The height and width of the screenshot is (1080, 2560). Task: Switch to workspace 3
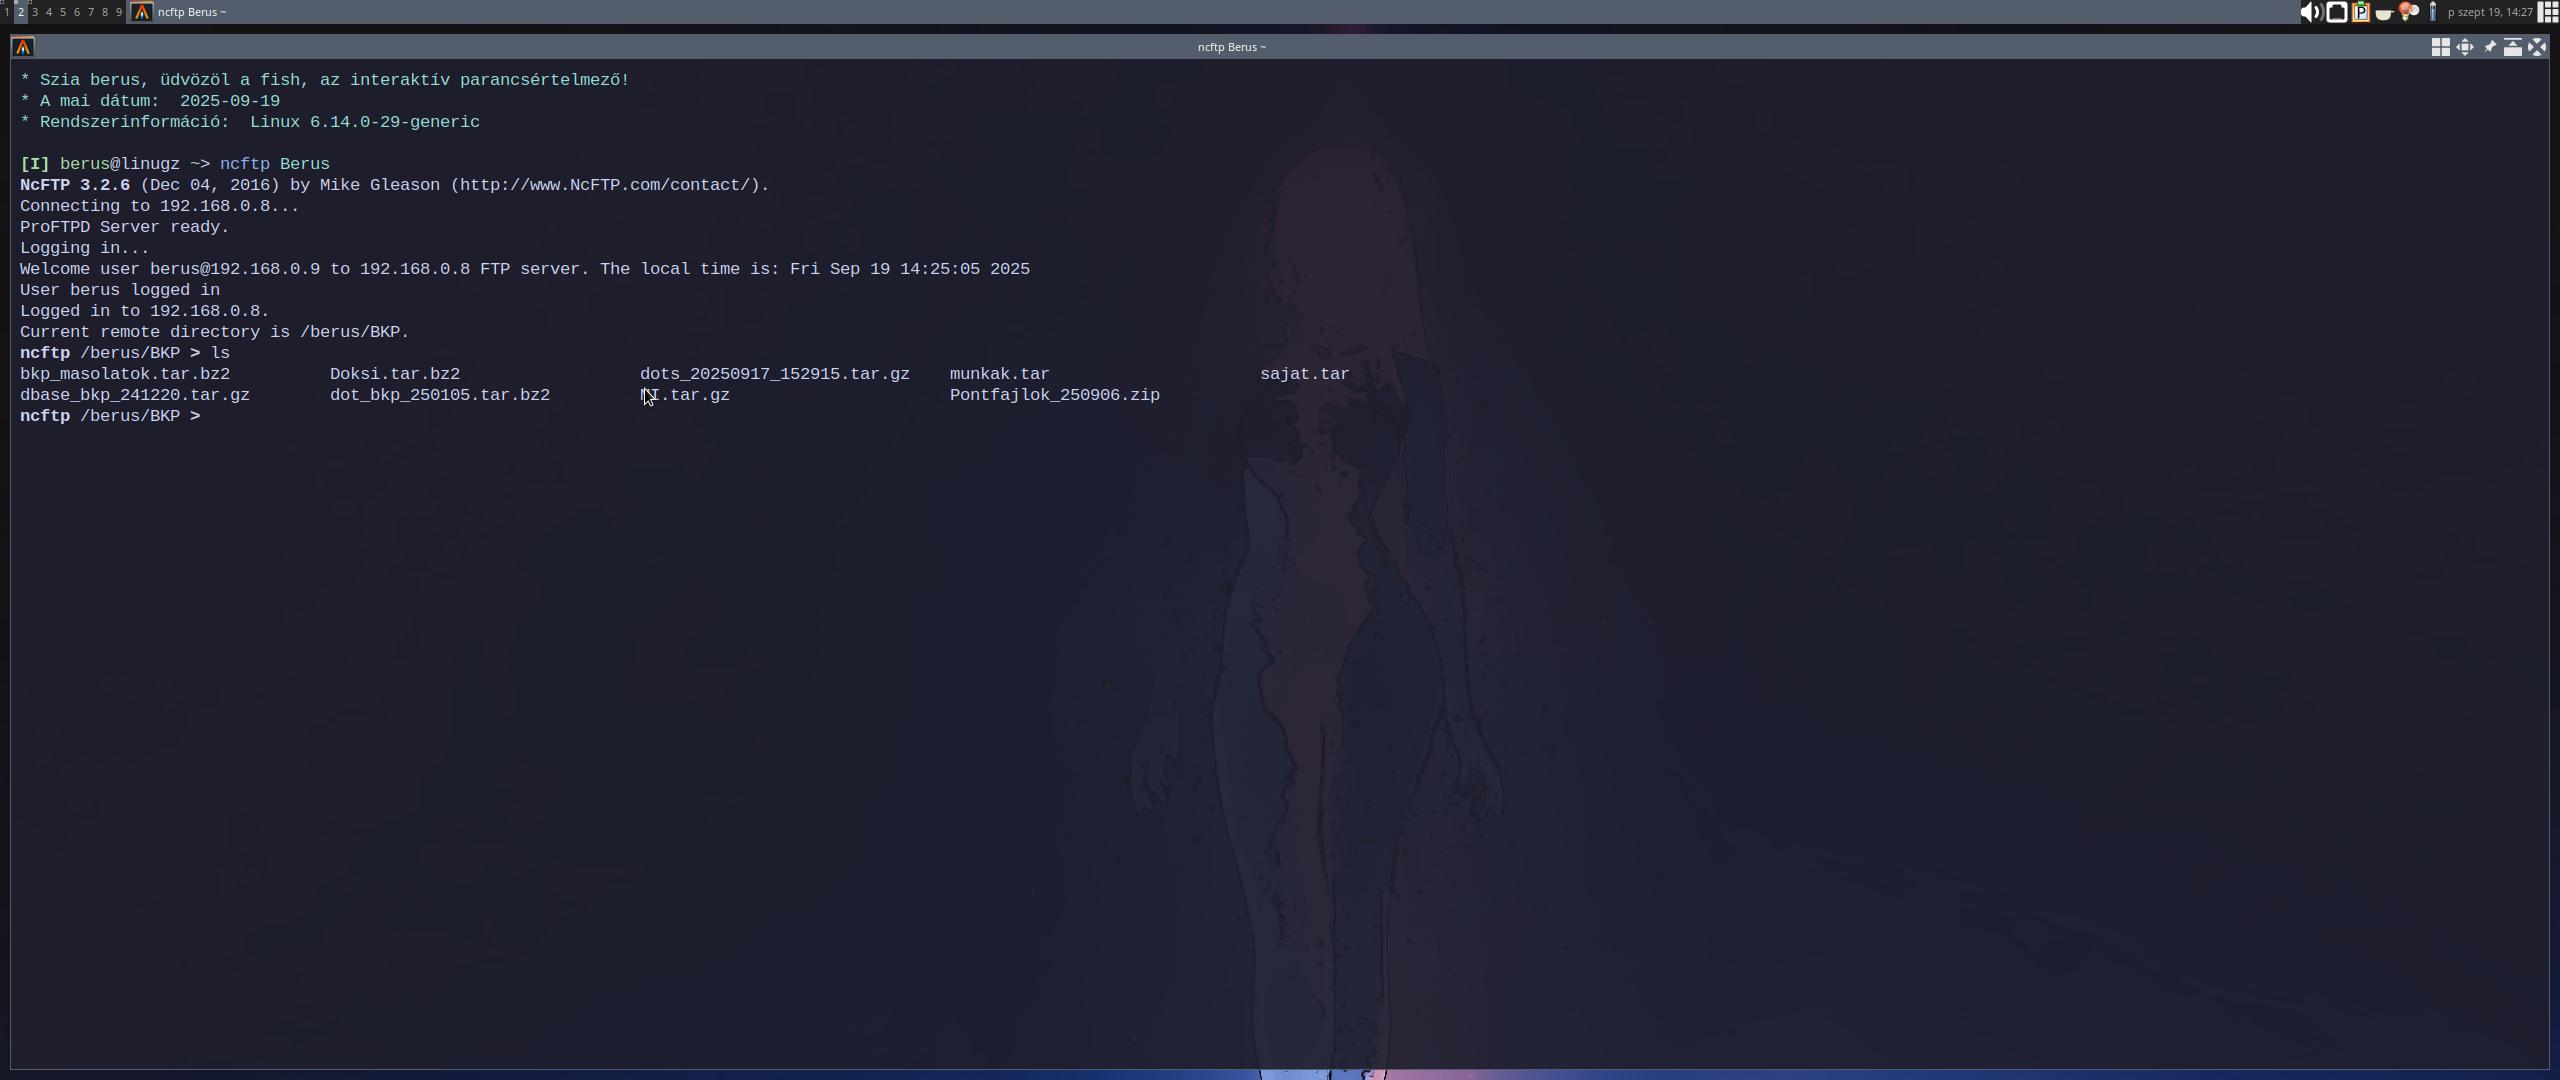[35, 12]
